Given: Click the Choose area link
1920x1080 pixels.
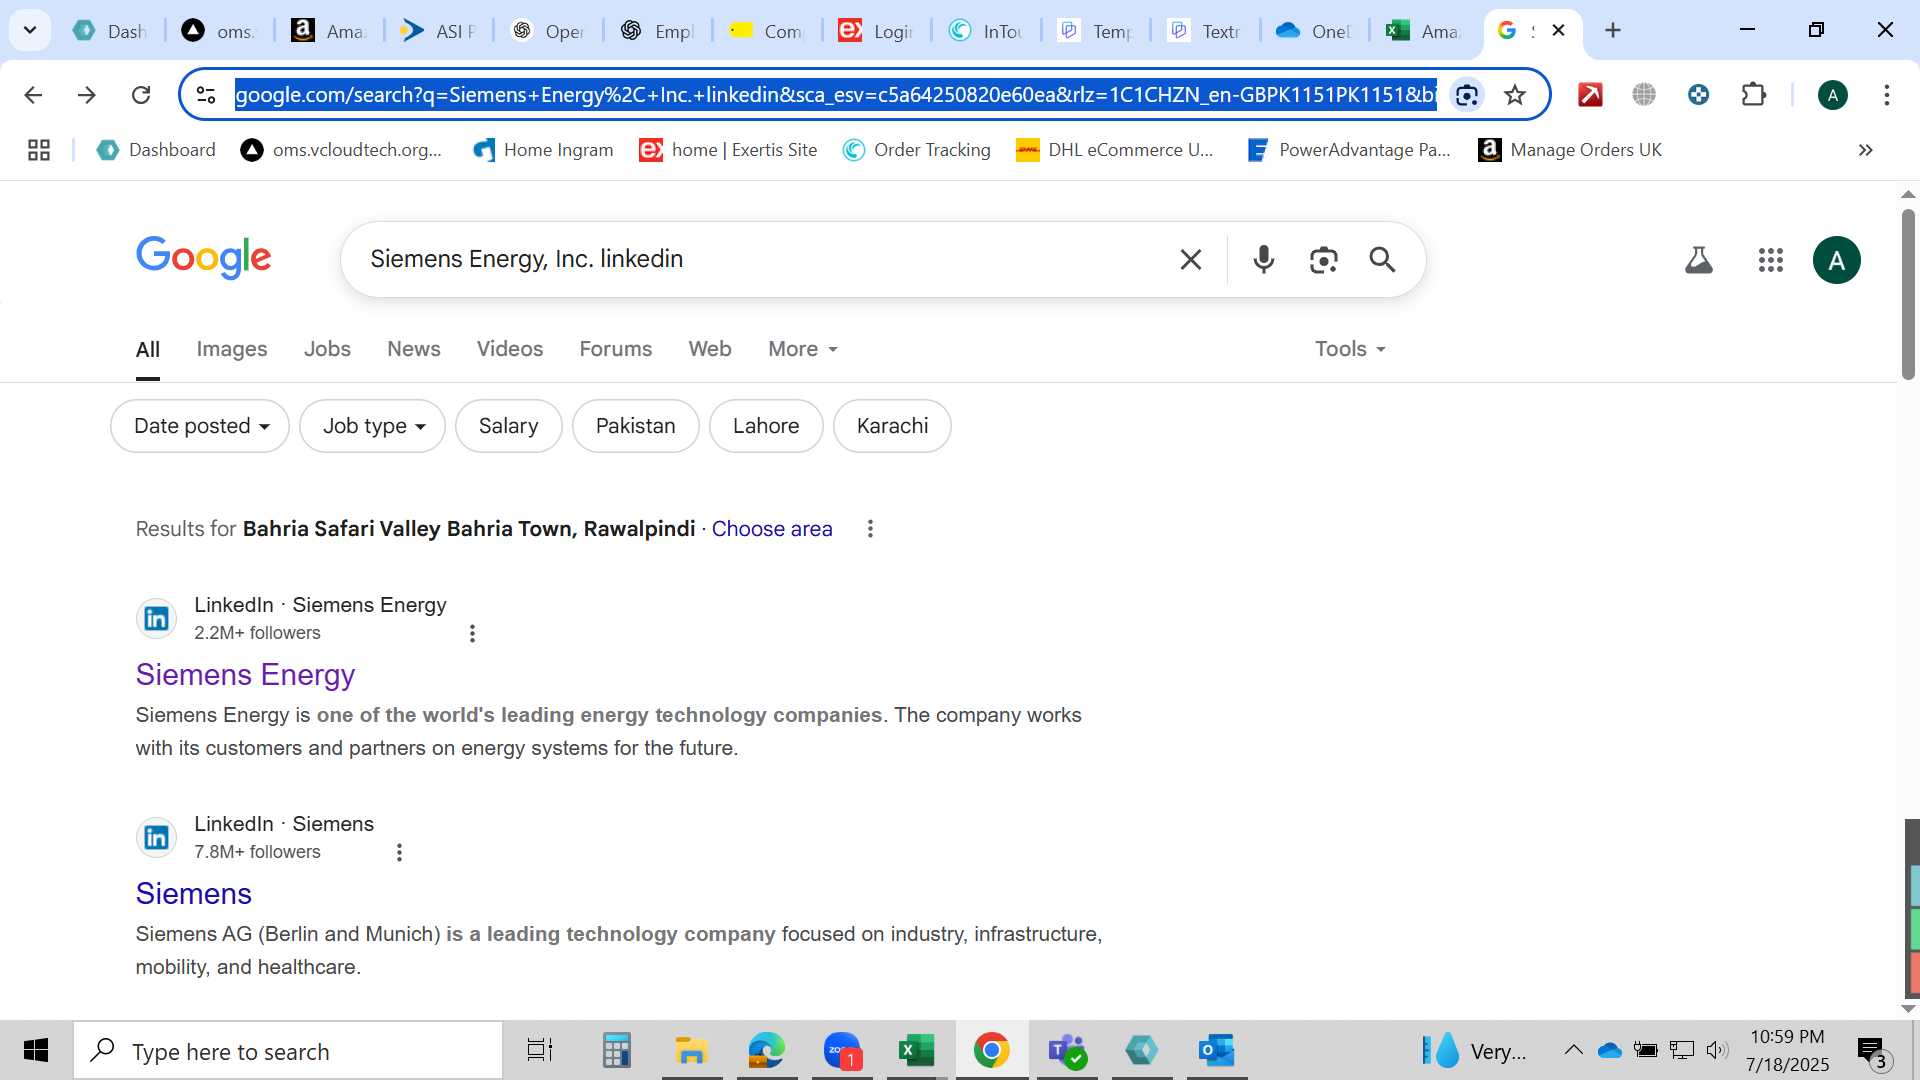Looking at the screenshot, I should click(x=772, y=529).
